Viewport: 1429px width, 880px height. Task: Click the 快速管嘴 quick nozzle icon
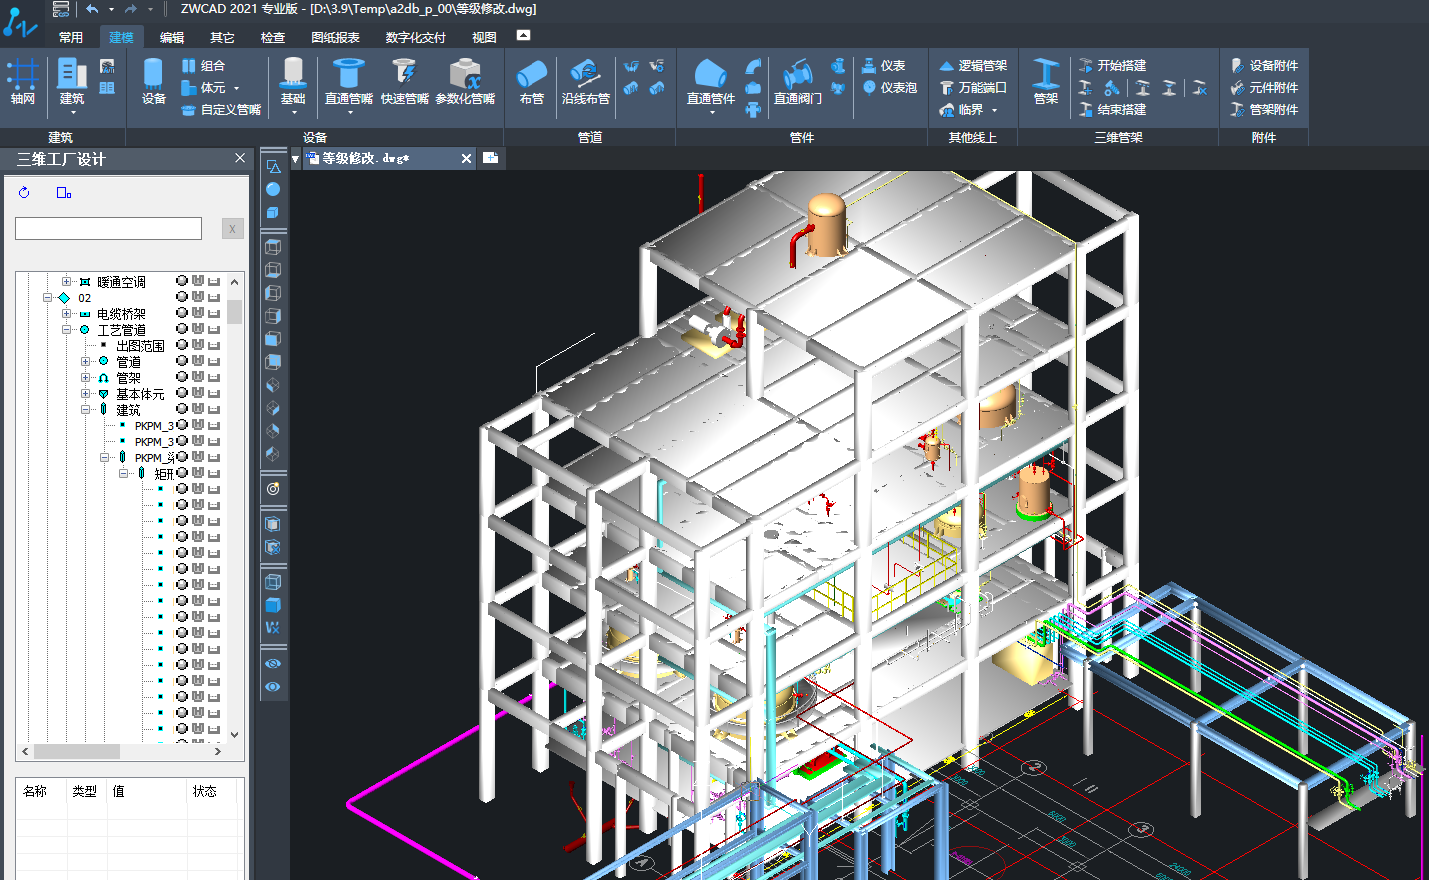(x=404, y=80)
